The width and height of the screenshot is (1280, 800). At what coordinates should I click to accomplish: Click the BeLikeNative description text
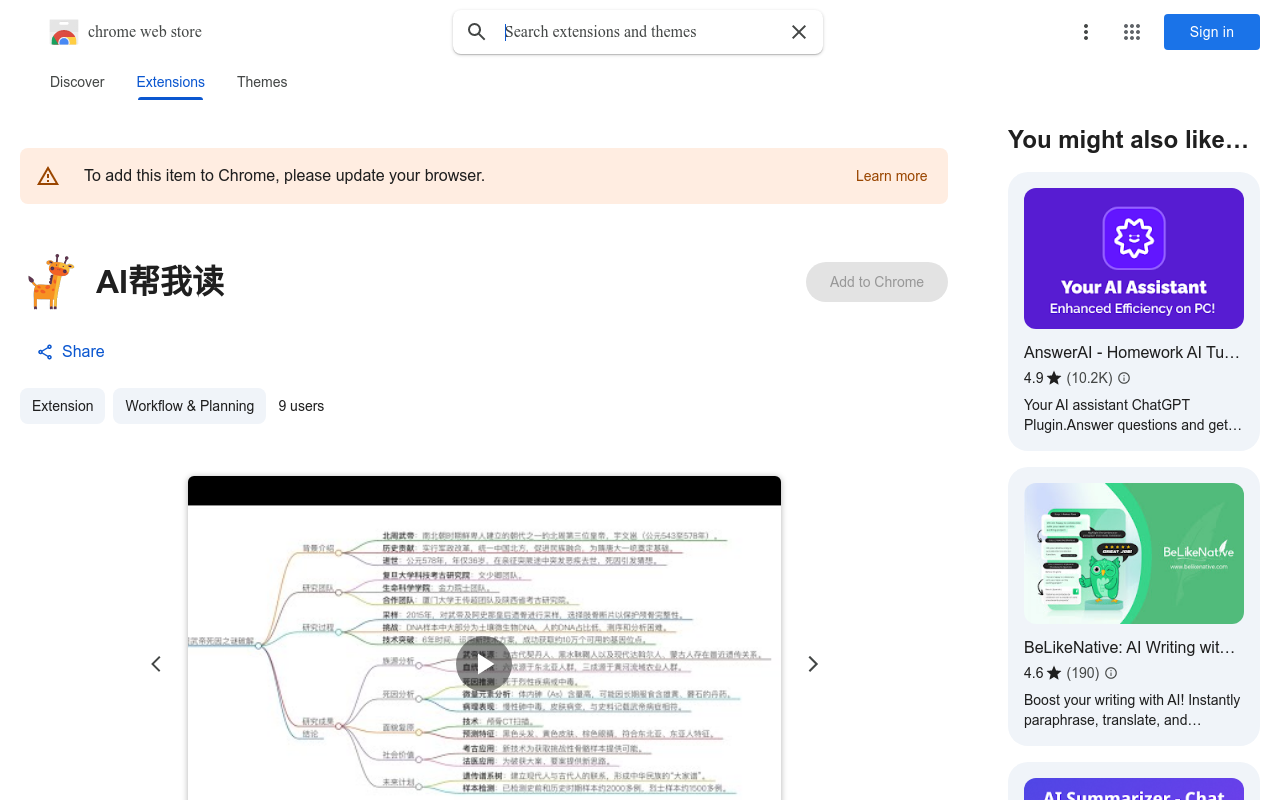(1132, 710)
